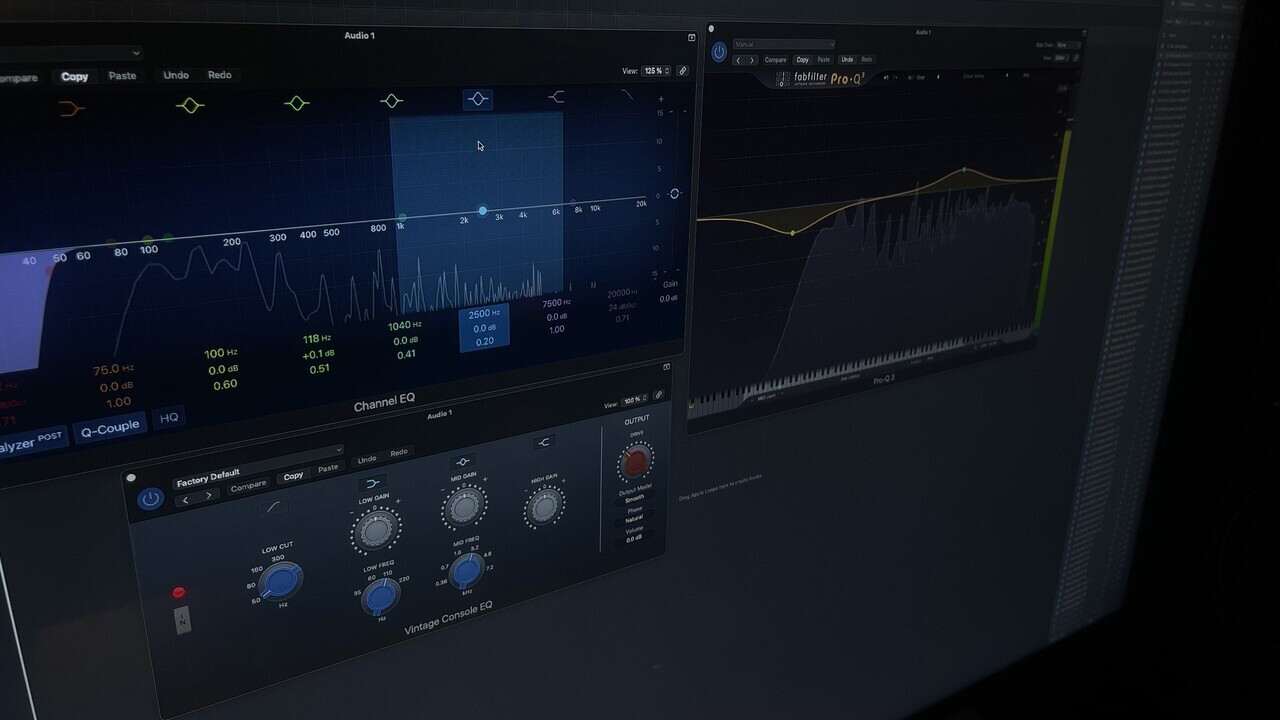Toggle the orange low shelf band in Channel EQ
Screen dimensions: 1280x720
point(71,108)
